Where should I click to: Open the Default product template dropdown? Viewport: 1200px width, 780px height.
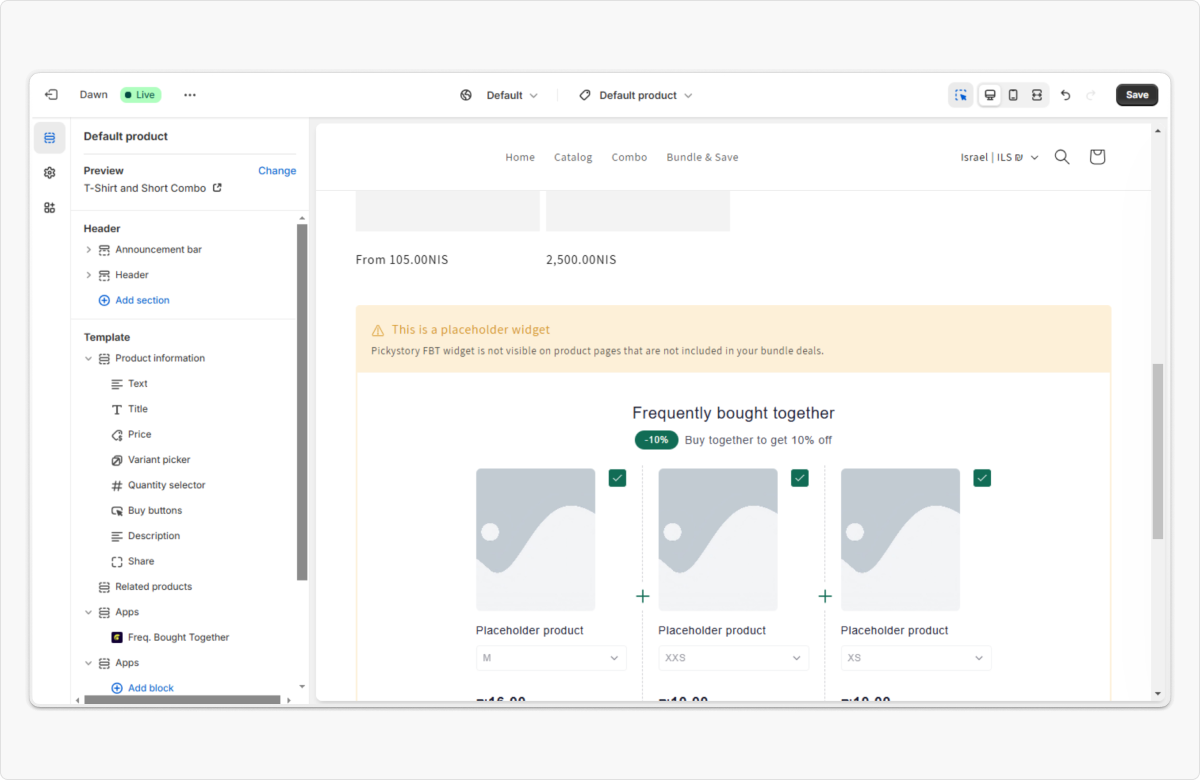pos(636,95)
